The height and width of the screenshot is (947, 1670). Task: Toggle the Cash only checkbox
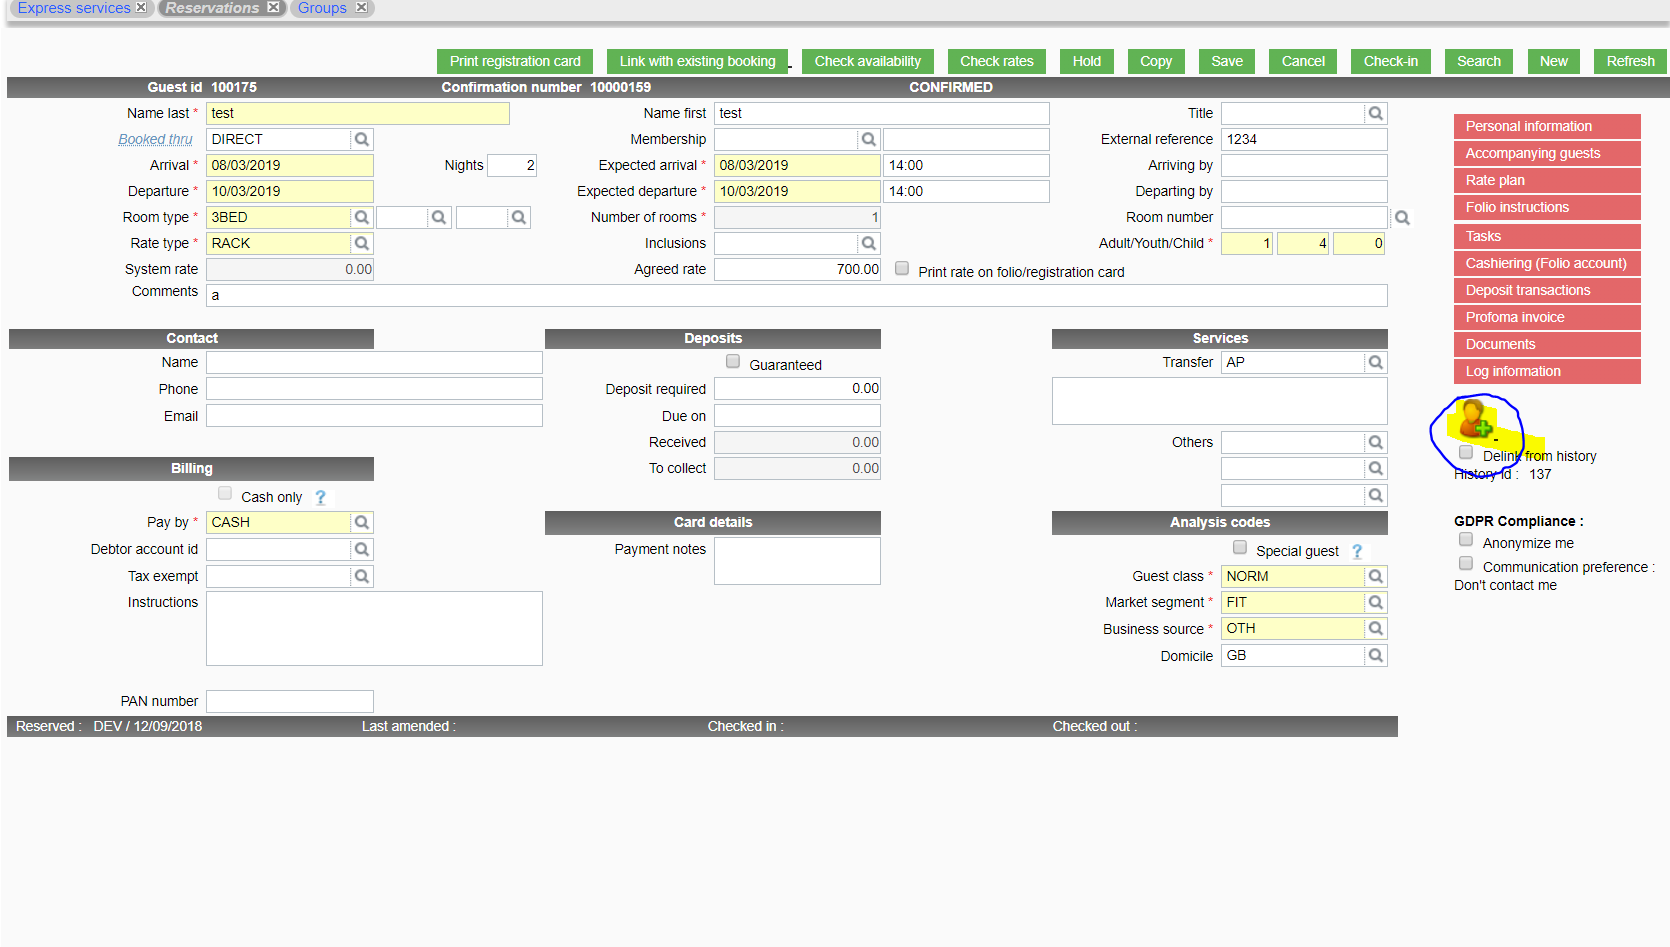click(x=225, y=494)
